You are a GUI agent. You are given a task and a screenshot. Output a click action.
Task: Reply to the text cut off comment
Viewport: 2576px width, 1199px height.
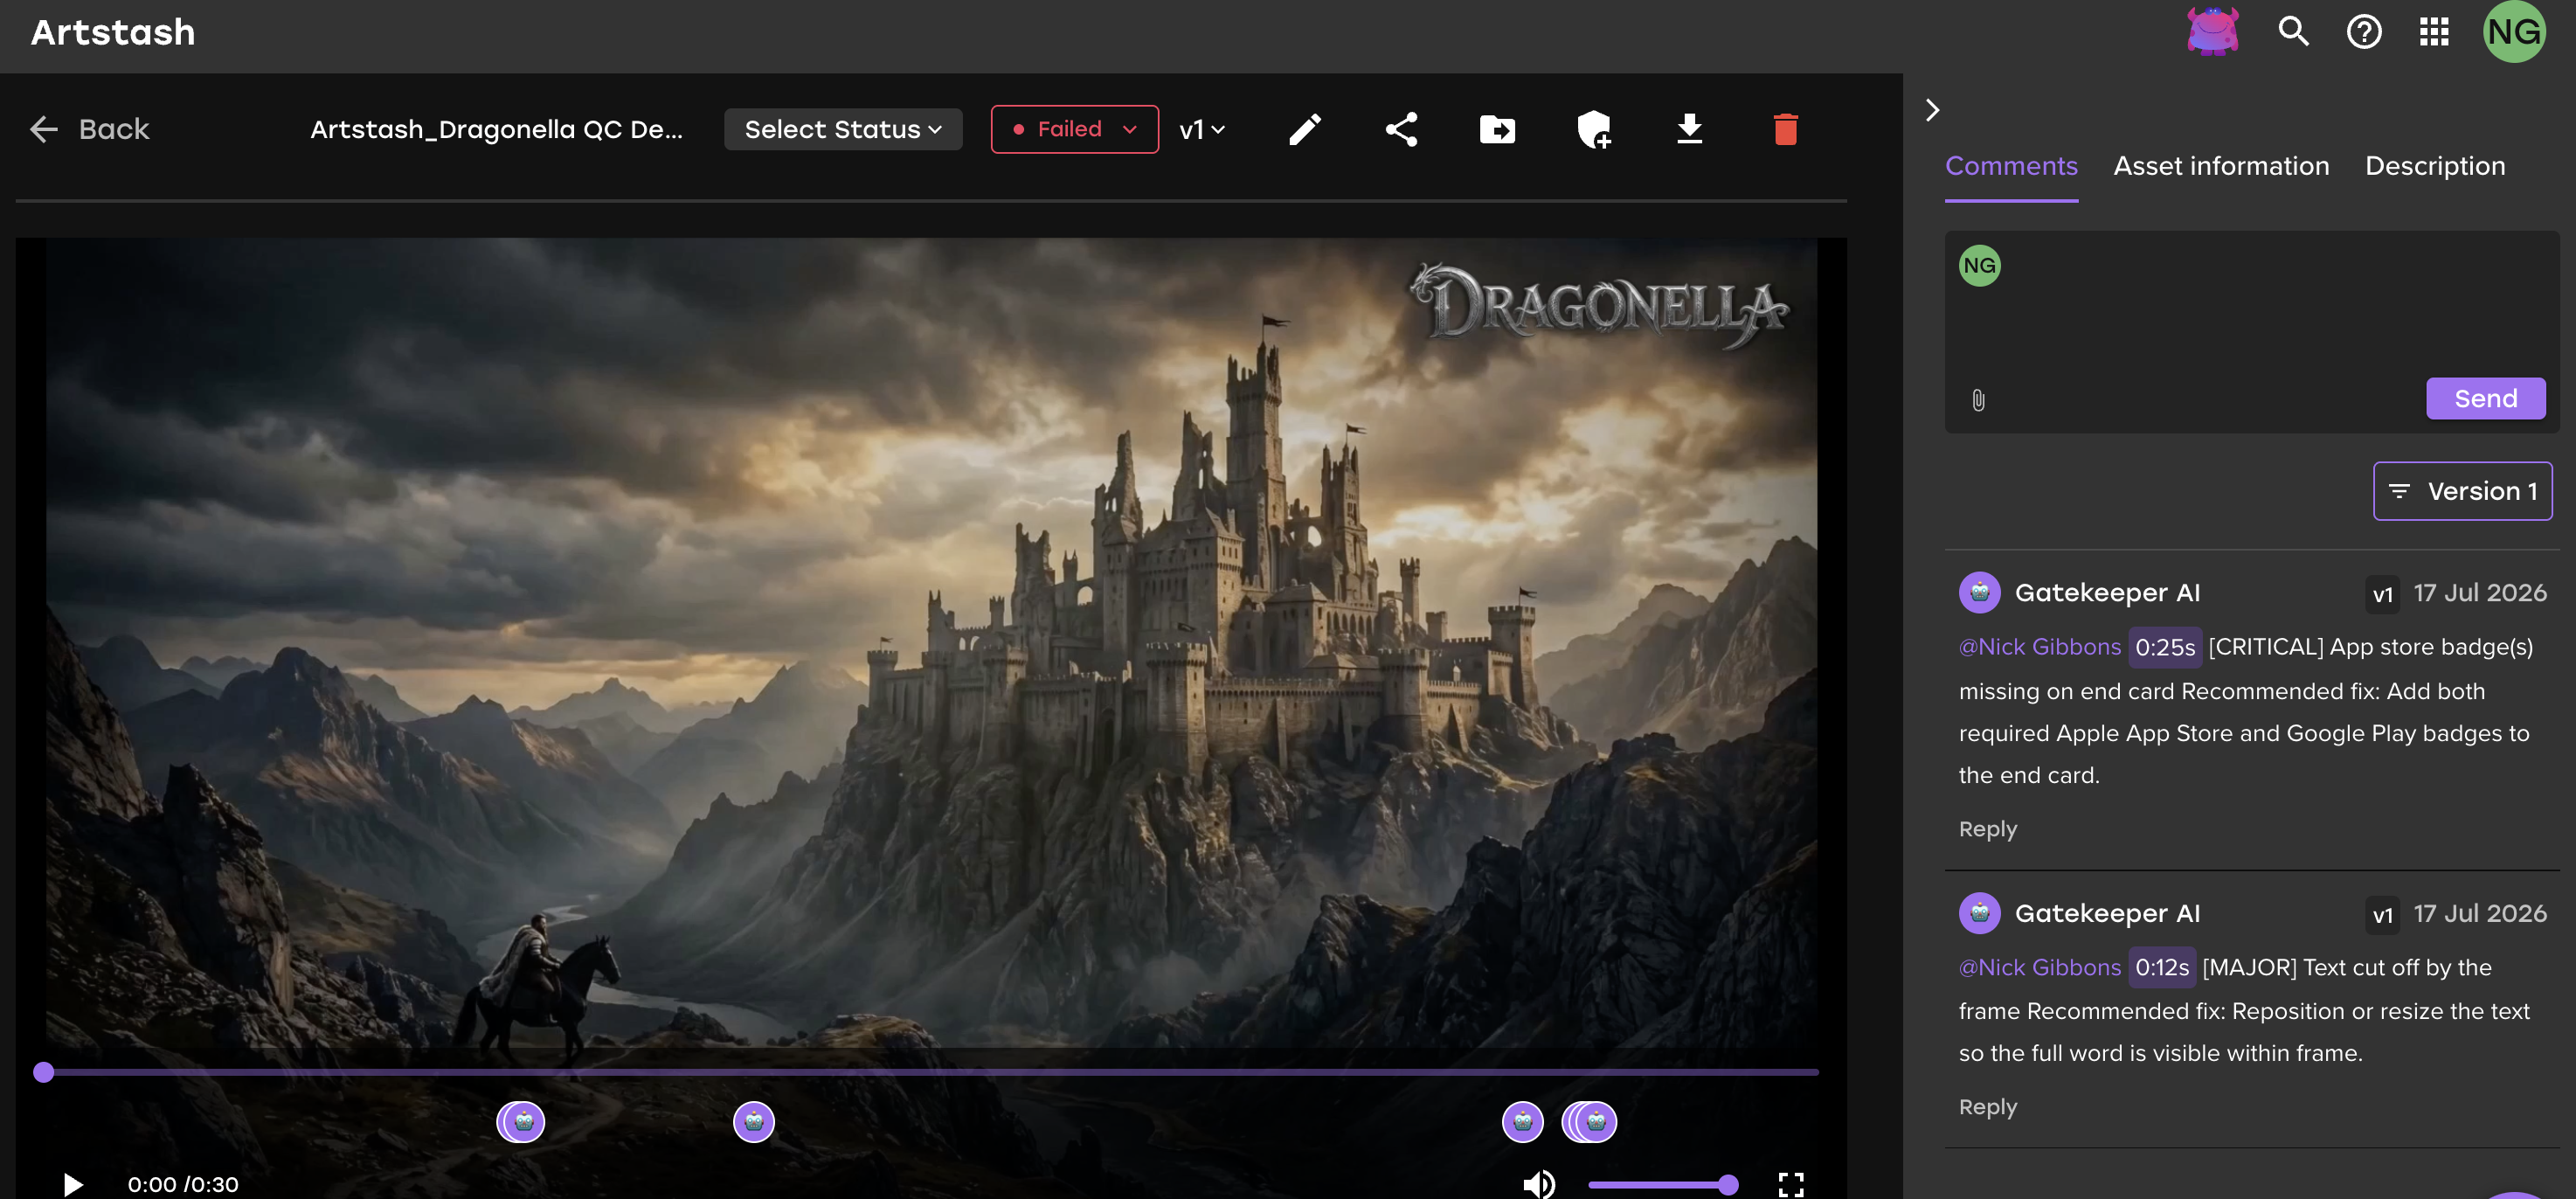[x=1988, y=1107]
